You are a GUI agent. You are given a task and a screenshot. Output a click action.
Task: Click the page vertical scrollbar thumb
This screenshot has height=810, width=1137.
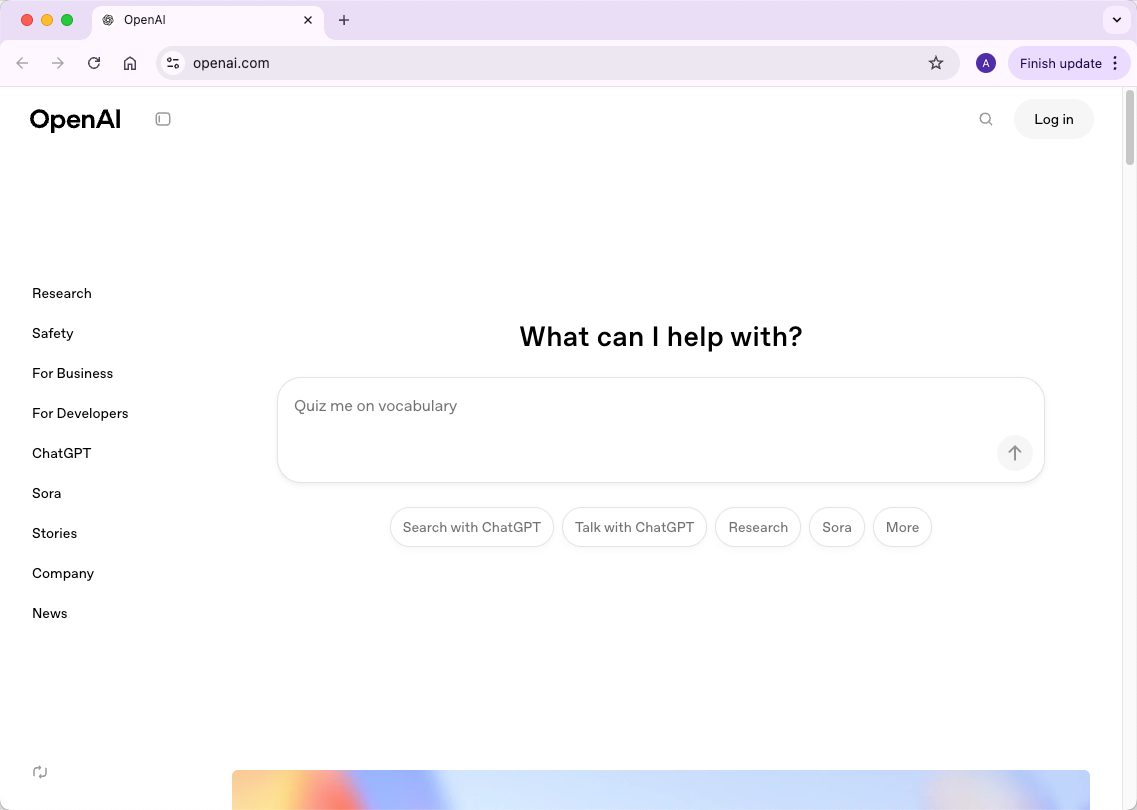[x=1129, y=128]
